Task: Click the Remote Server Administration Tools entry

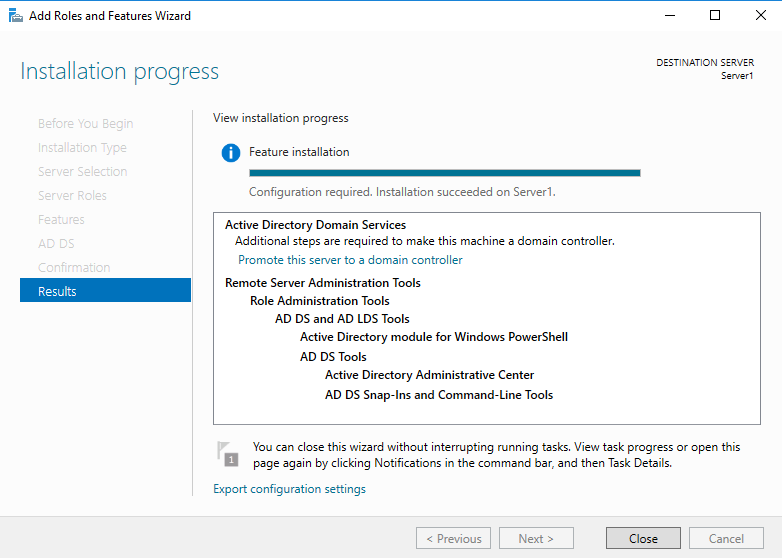Action: click(323, 283)
